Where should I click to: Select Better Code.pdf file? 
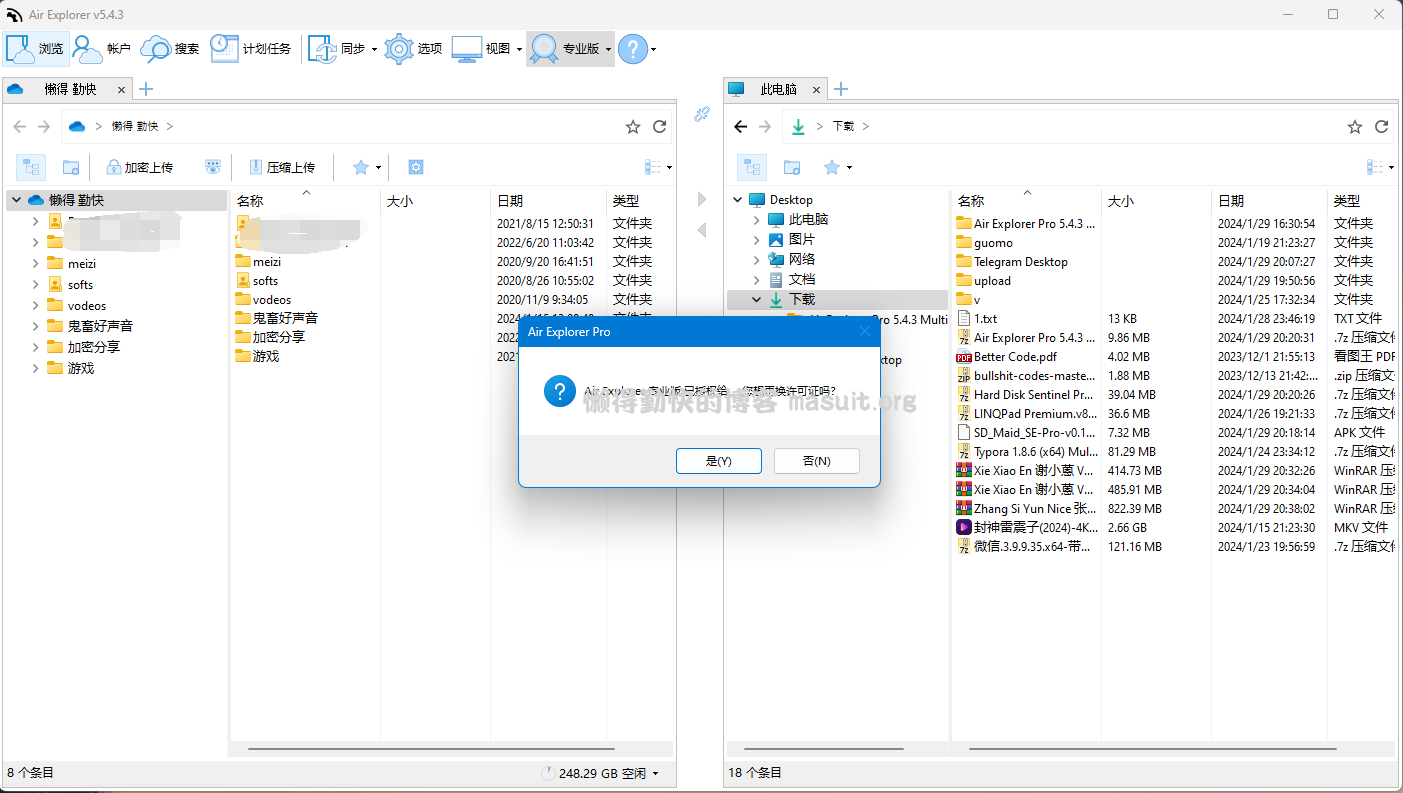click(1015, 357)
